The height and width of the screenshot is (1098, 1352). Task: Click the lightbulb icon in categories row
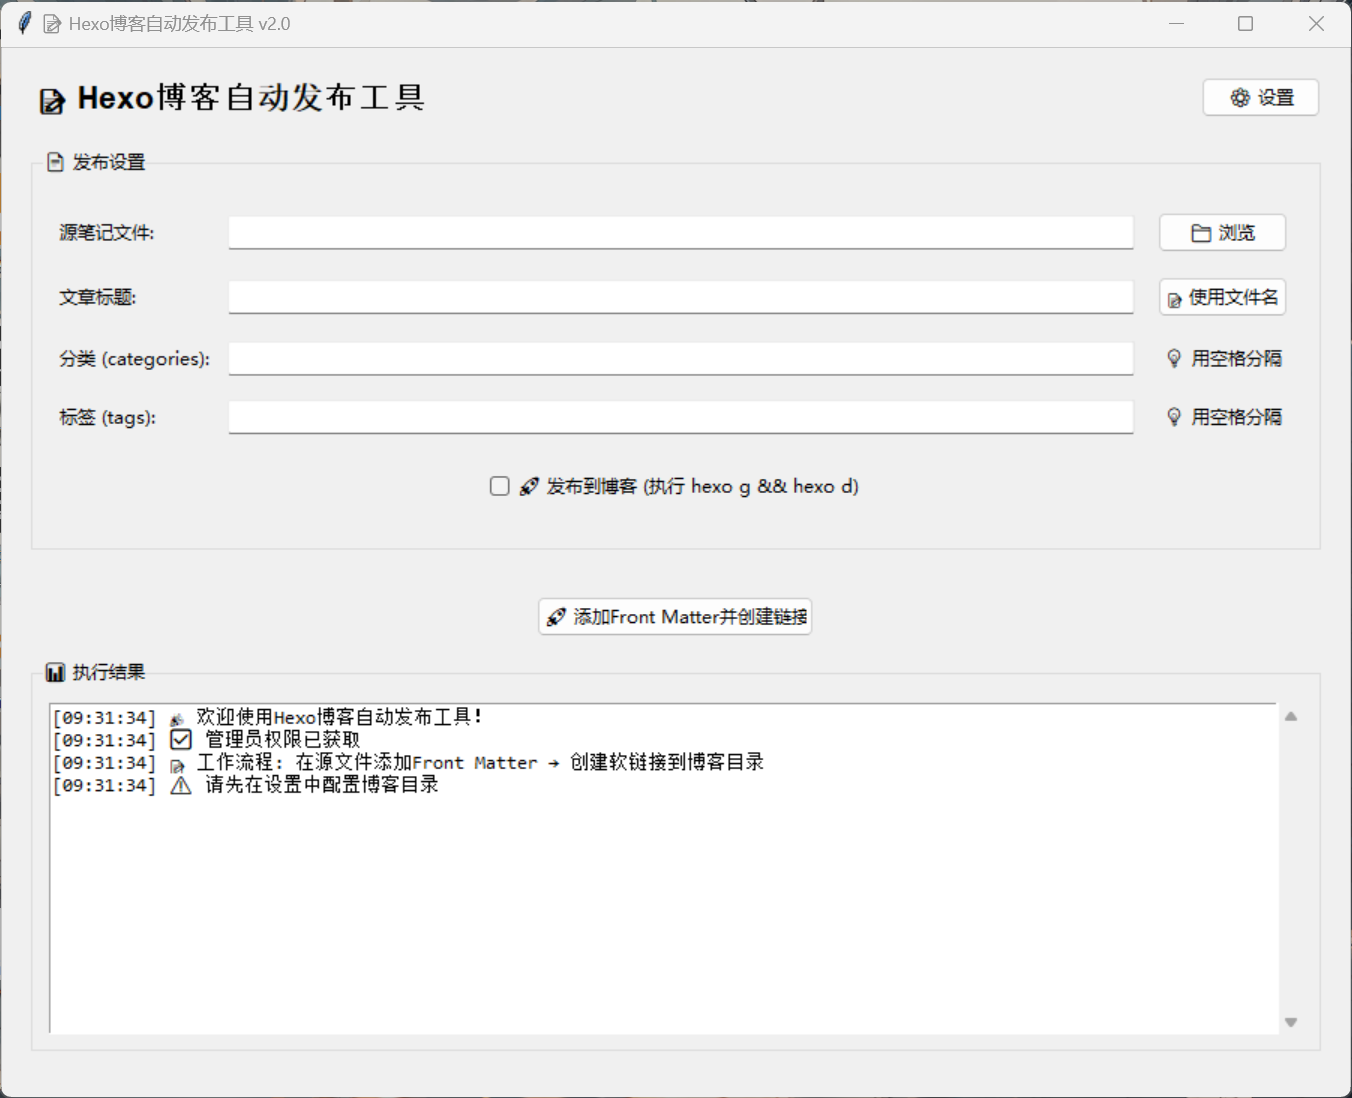(x=1174, y=358)
